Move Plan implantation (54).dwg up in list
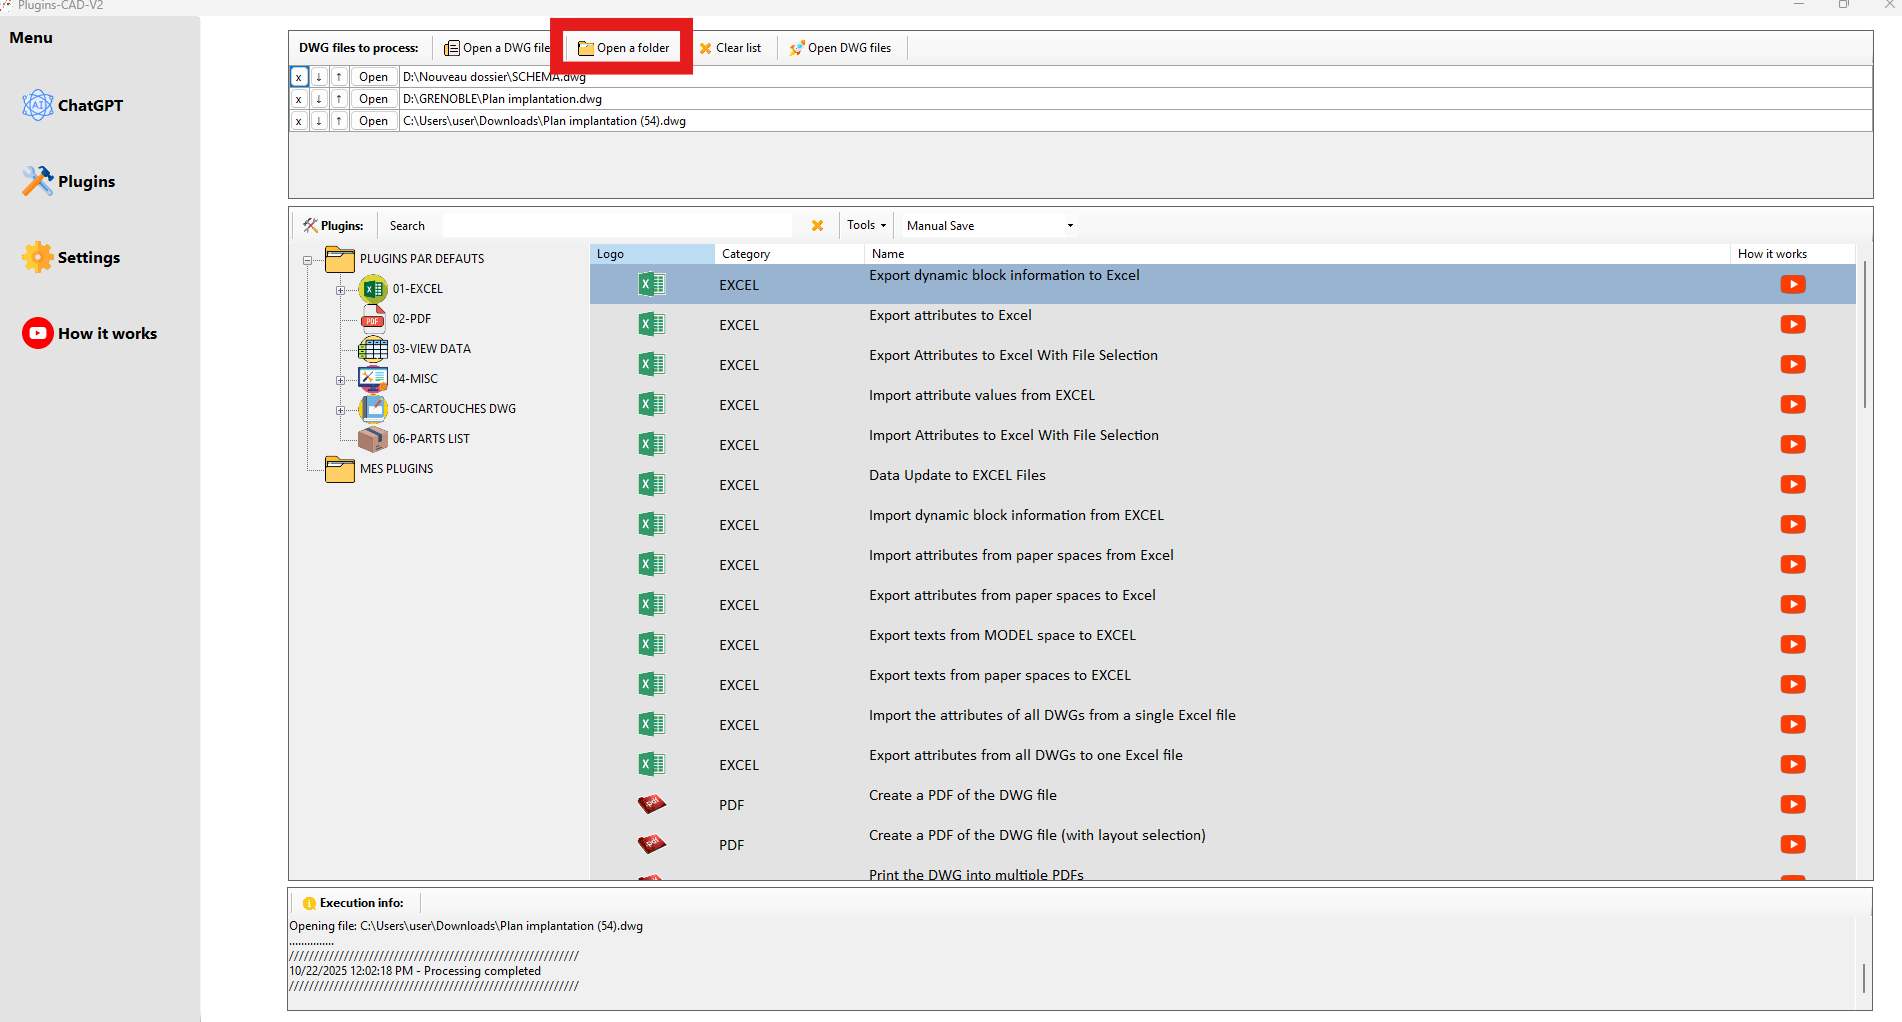This screenshot has height=1022, width=1902. 339,121
